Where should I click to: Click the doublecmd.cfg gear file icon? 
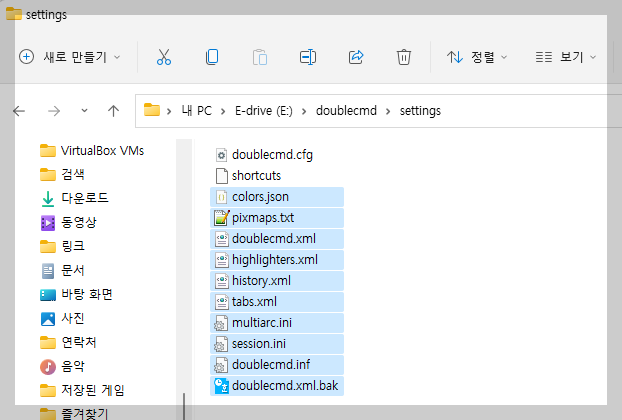pyautogui.click(x=221, y=155)
